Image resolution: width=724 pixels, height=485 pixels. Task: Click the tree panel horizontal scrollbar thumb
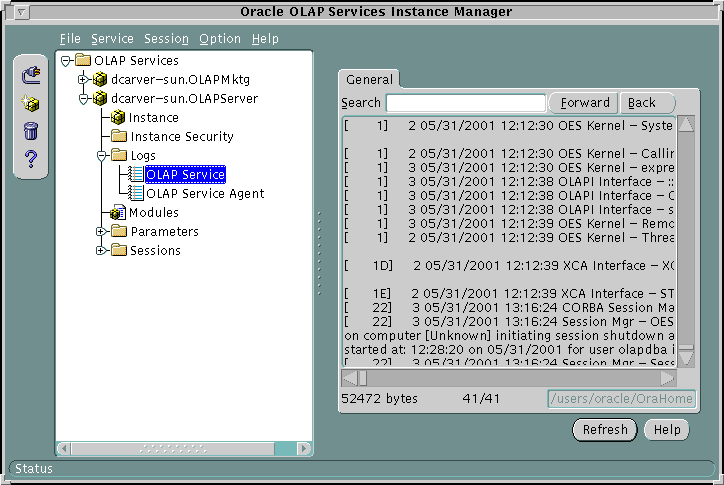pyautogui.click(x=173, y=448)
